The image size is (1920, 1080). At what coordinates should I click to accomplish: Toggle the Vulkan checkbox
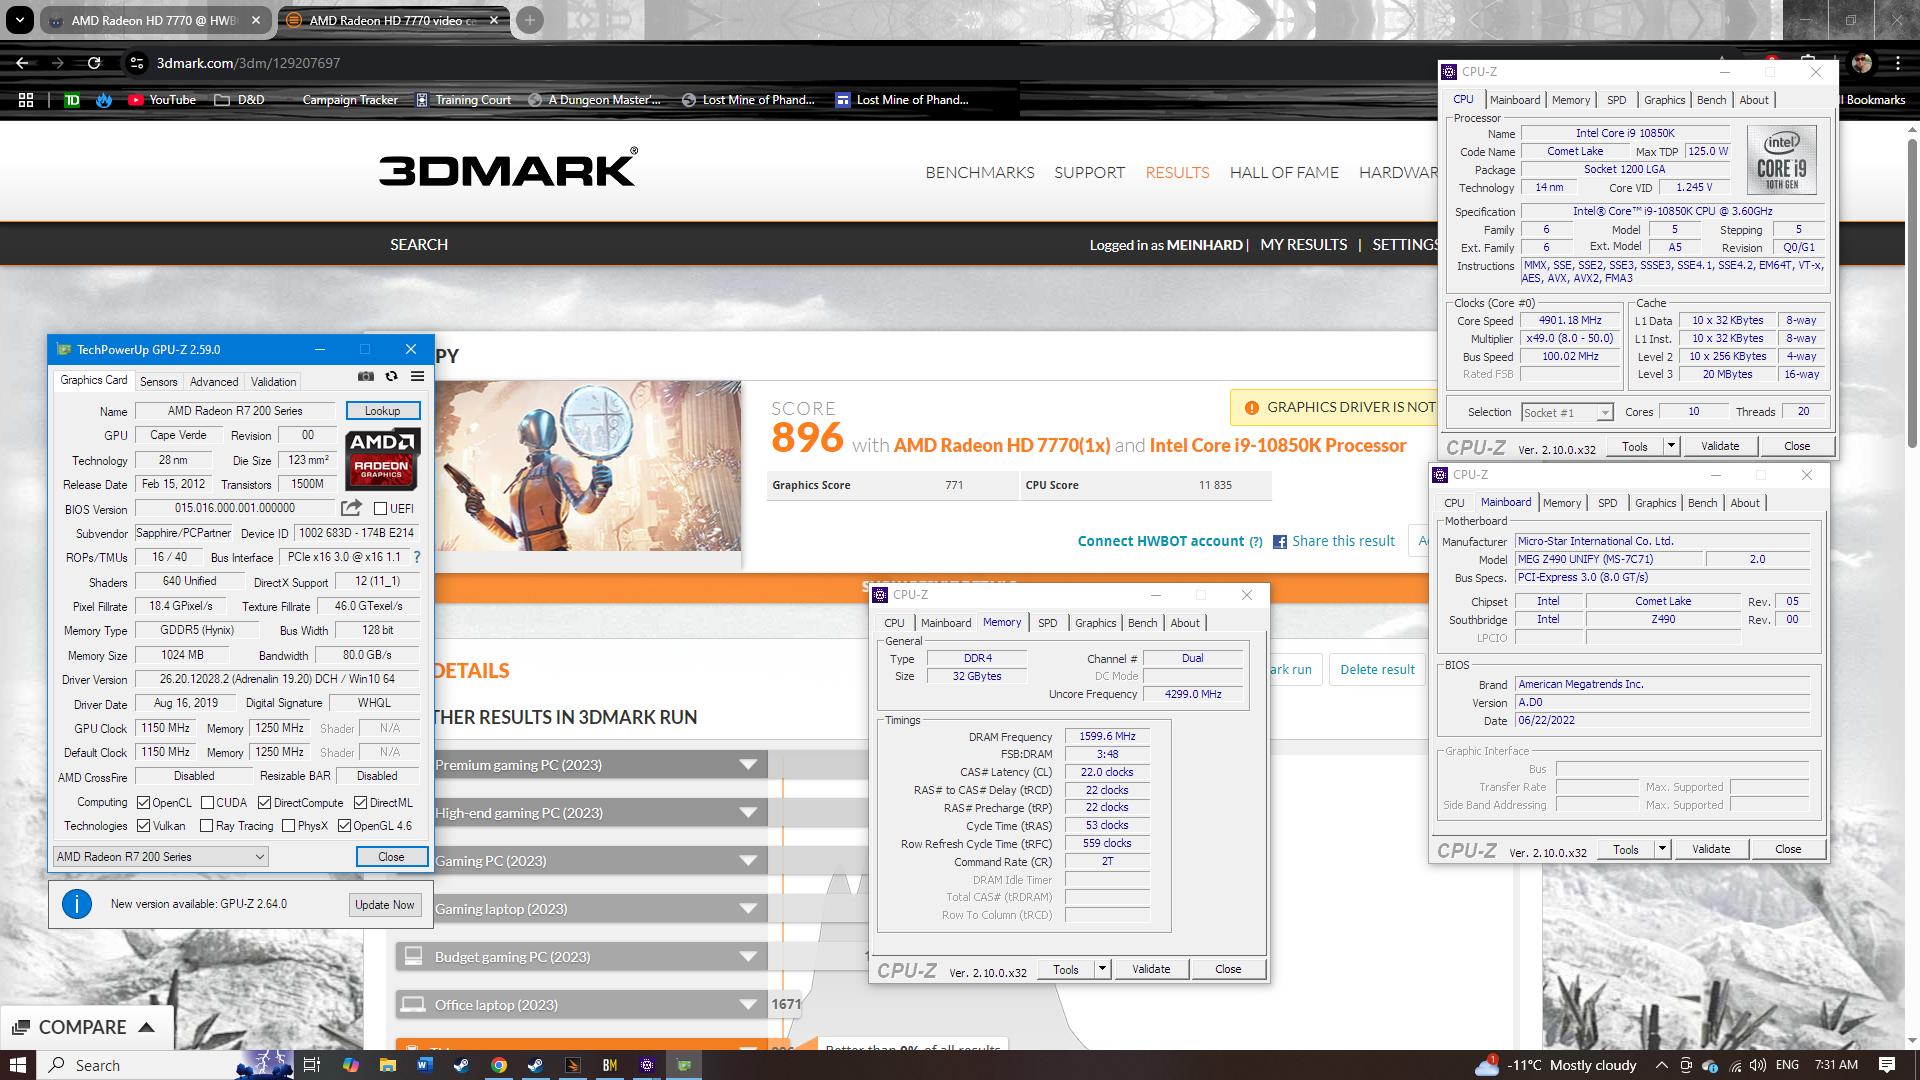coord(144,826)
